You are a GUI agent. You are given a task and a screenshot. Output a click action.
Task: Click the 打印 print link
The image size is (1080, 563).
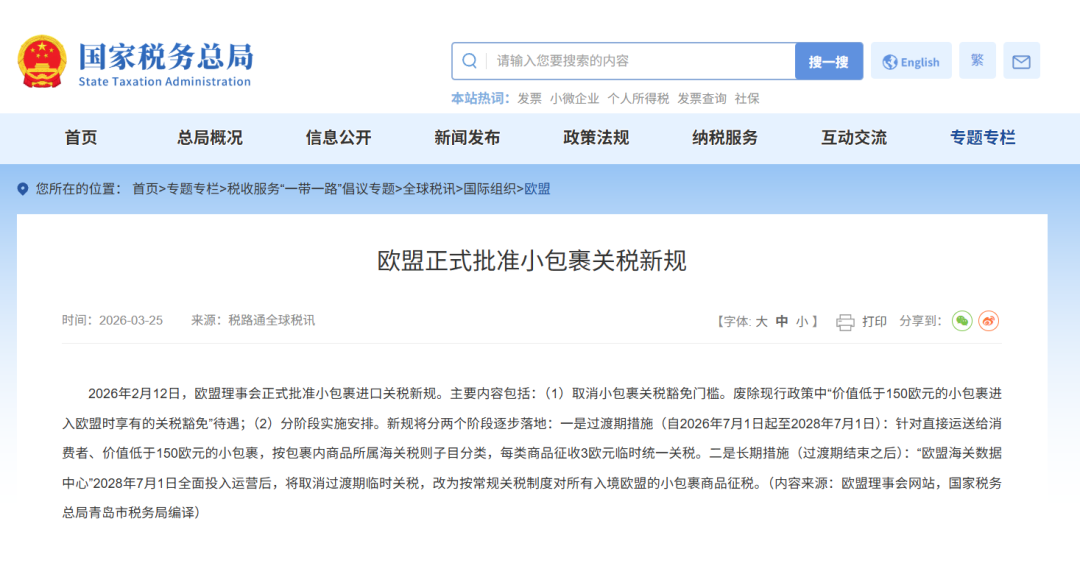874,321
